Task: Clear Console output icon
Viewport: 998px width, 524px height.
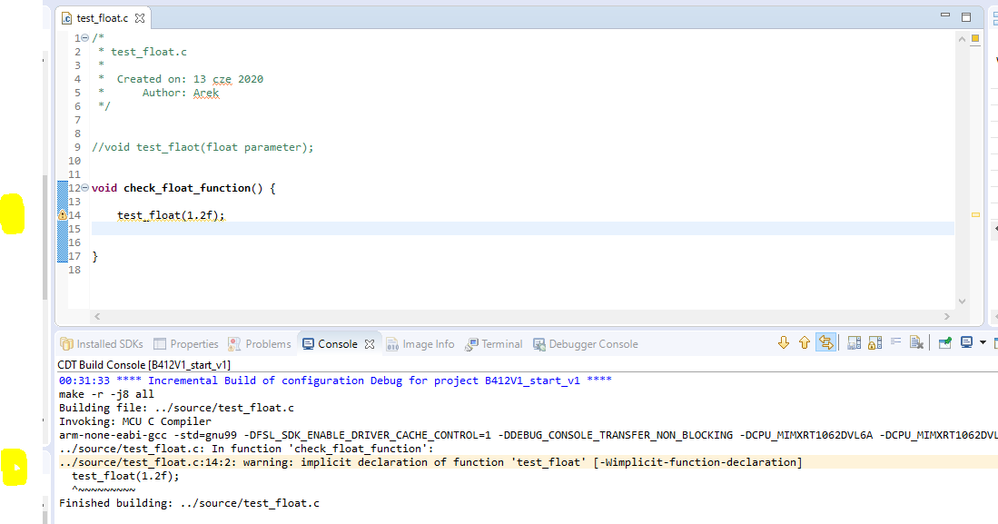Action: [x=917, y=343]
